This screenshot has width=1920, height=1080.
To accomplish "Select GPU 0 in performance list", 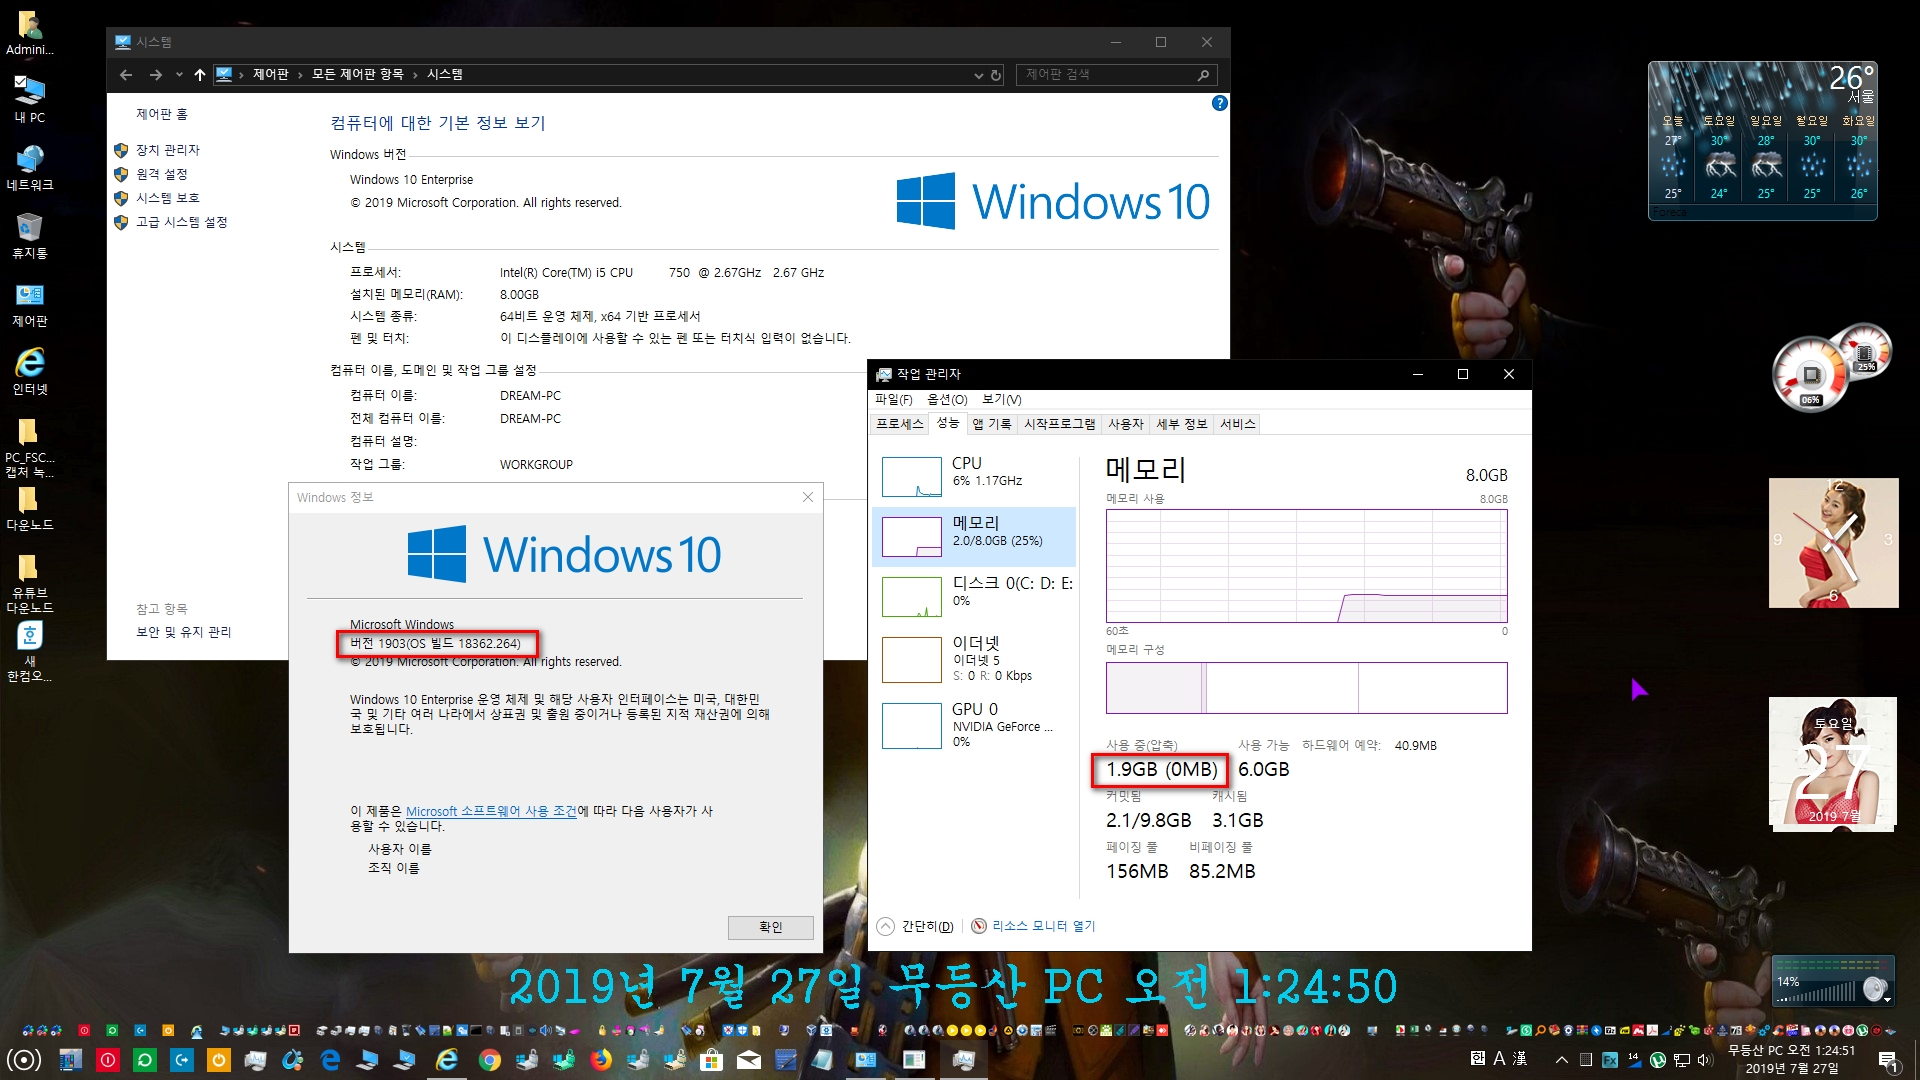I will coord(974,725).
